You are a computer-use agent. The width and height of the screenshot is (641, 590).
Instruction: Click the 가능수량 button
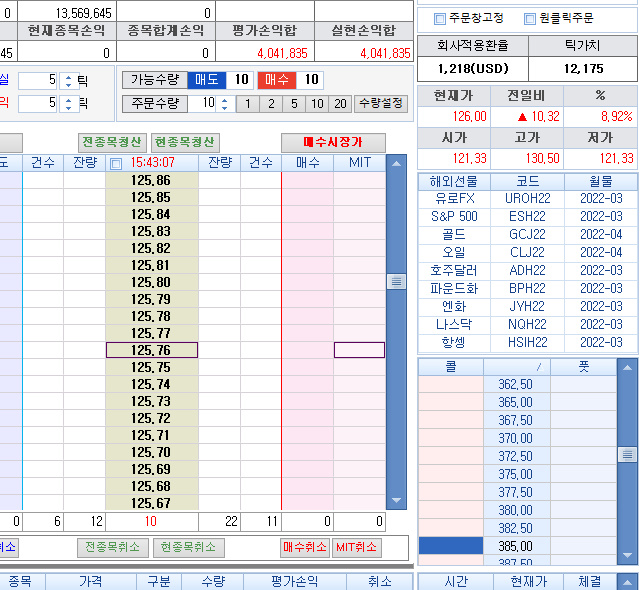(155, 80)
